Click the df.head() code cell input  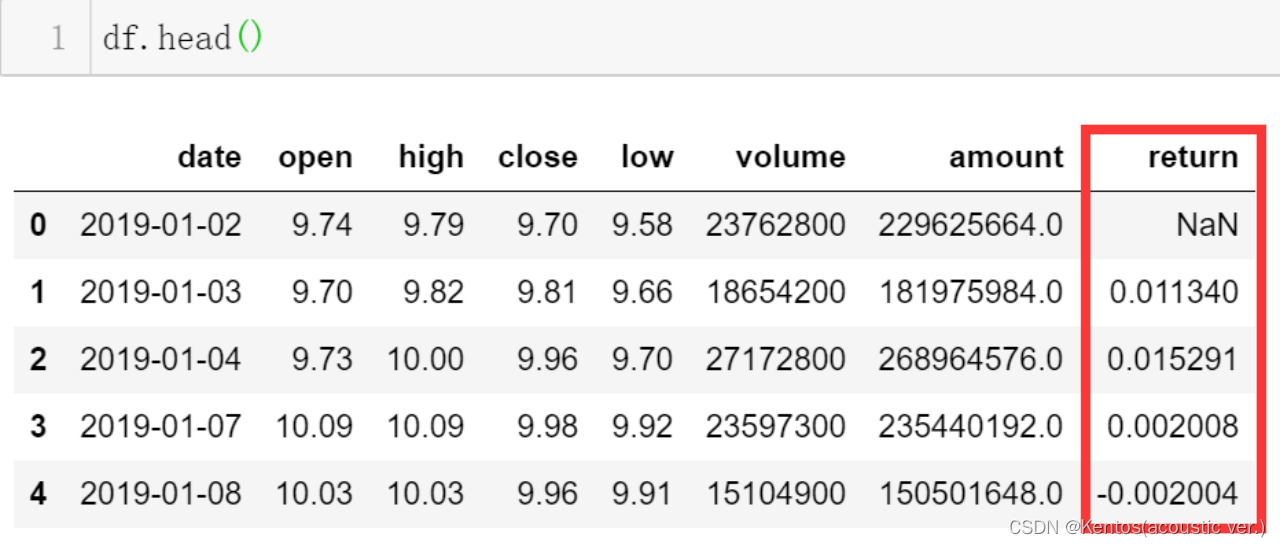pos(685,38)
